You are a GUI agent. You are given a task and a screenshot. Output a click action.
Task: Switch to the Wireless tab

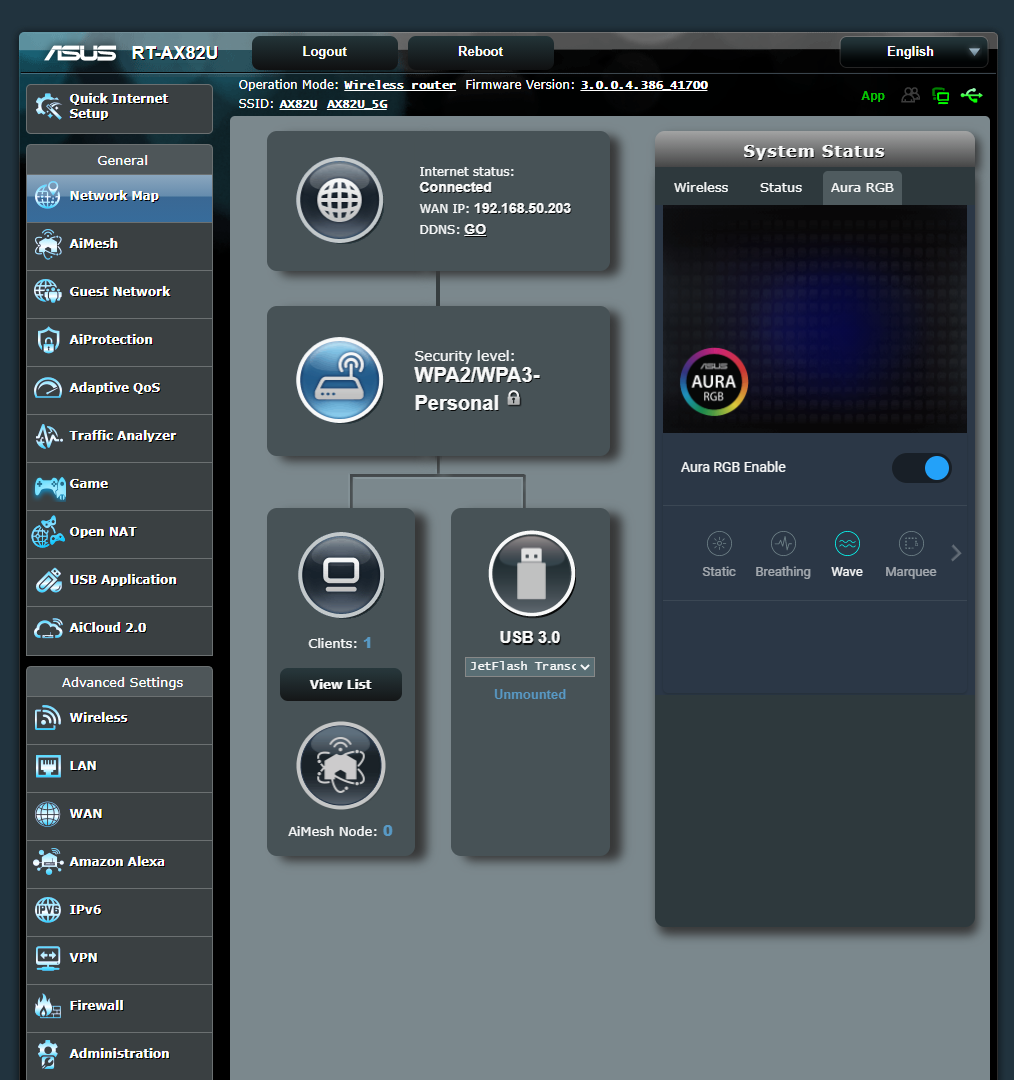701,187
